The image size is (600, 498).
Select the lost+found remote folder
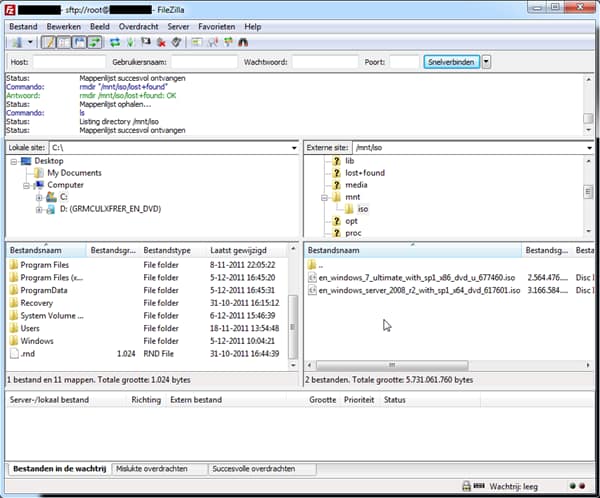pyautogui.click(x=365, y=173)
